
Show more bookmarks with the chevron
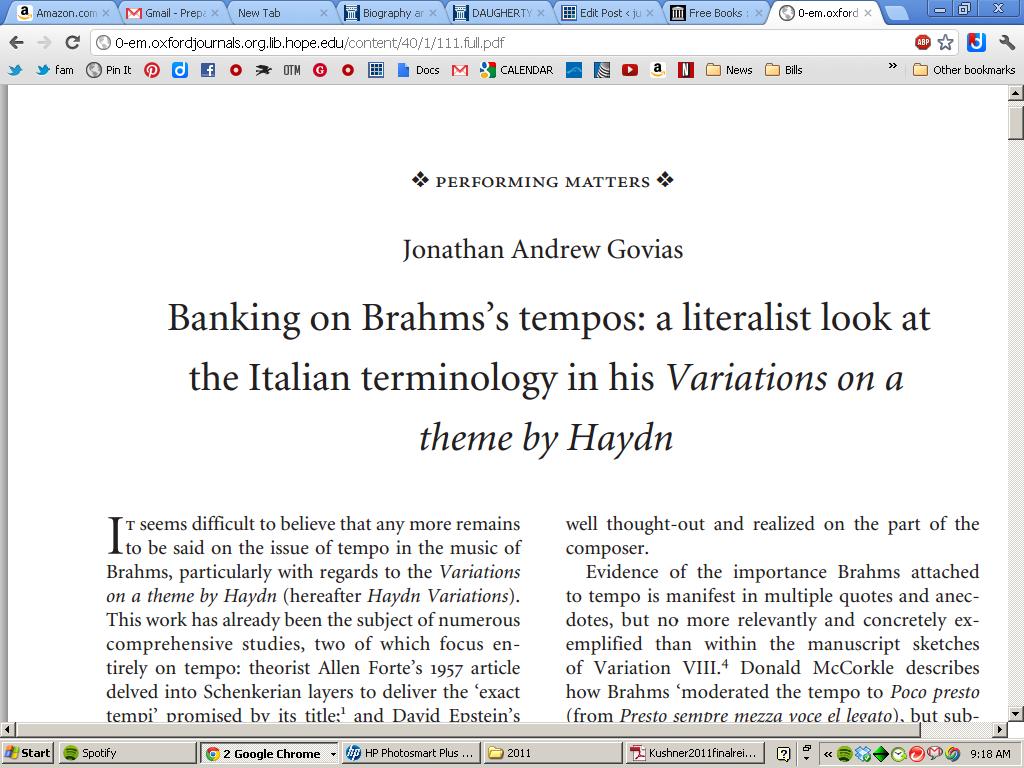coord(893,67)
